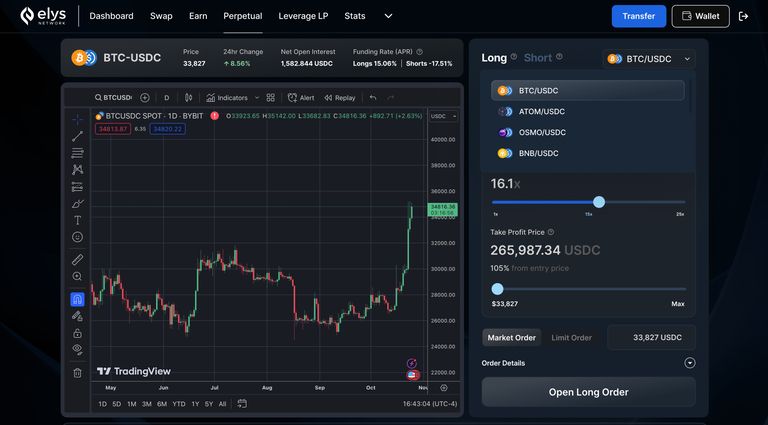Expand the navigation more chevron
Viewport: 768px width, 425px height.
(x=388, y=16)
